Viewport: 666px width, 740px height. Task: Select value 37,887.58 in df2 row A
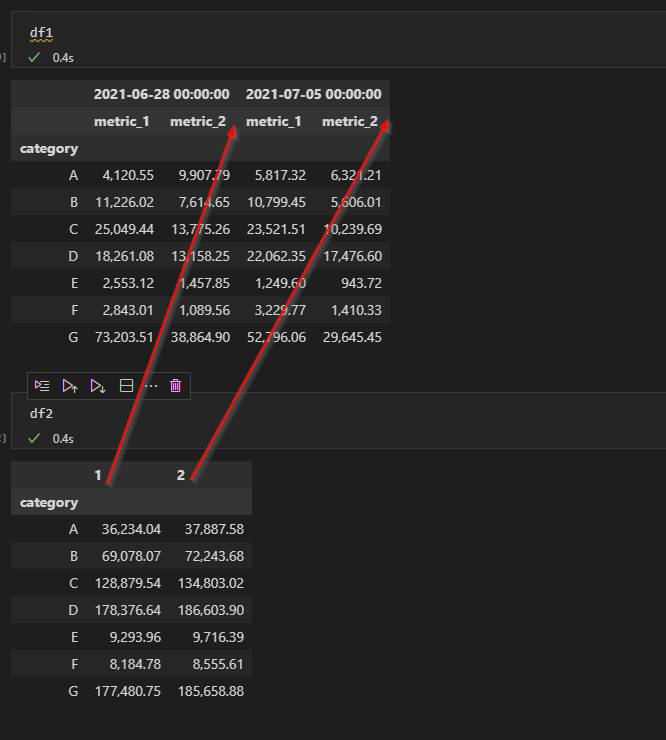tap(214, 530)
